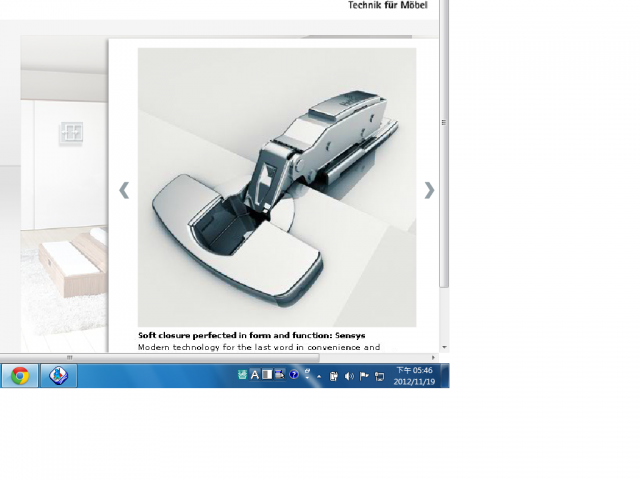The height and width of the screenshot is (480, 640).
Task: Click the horizontal scrollbar thumb
Action: (159, 358)
